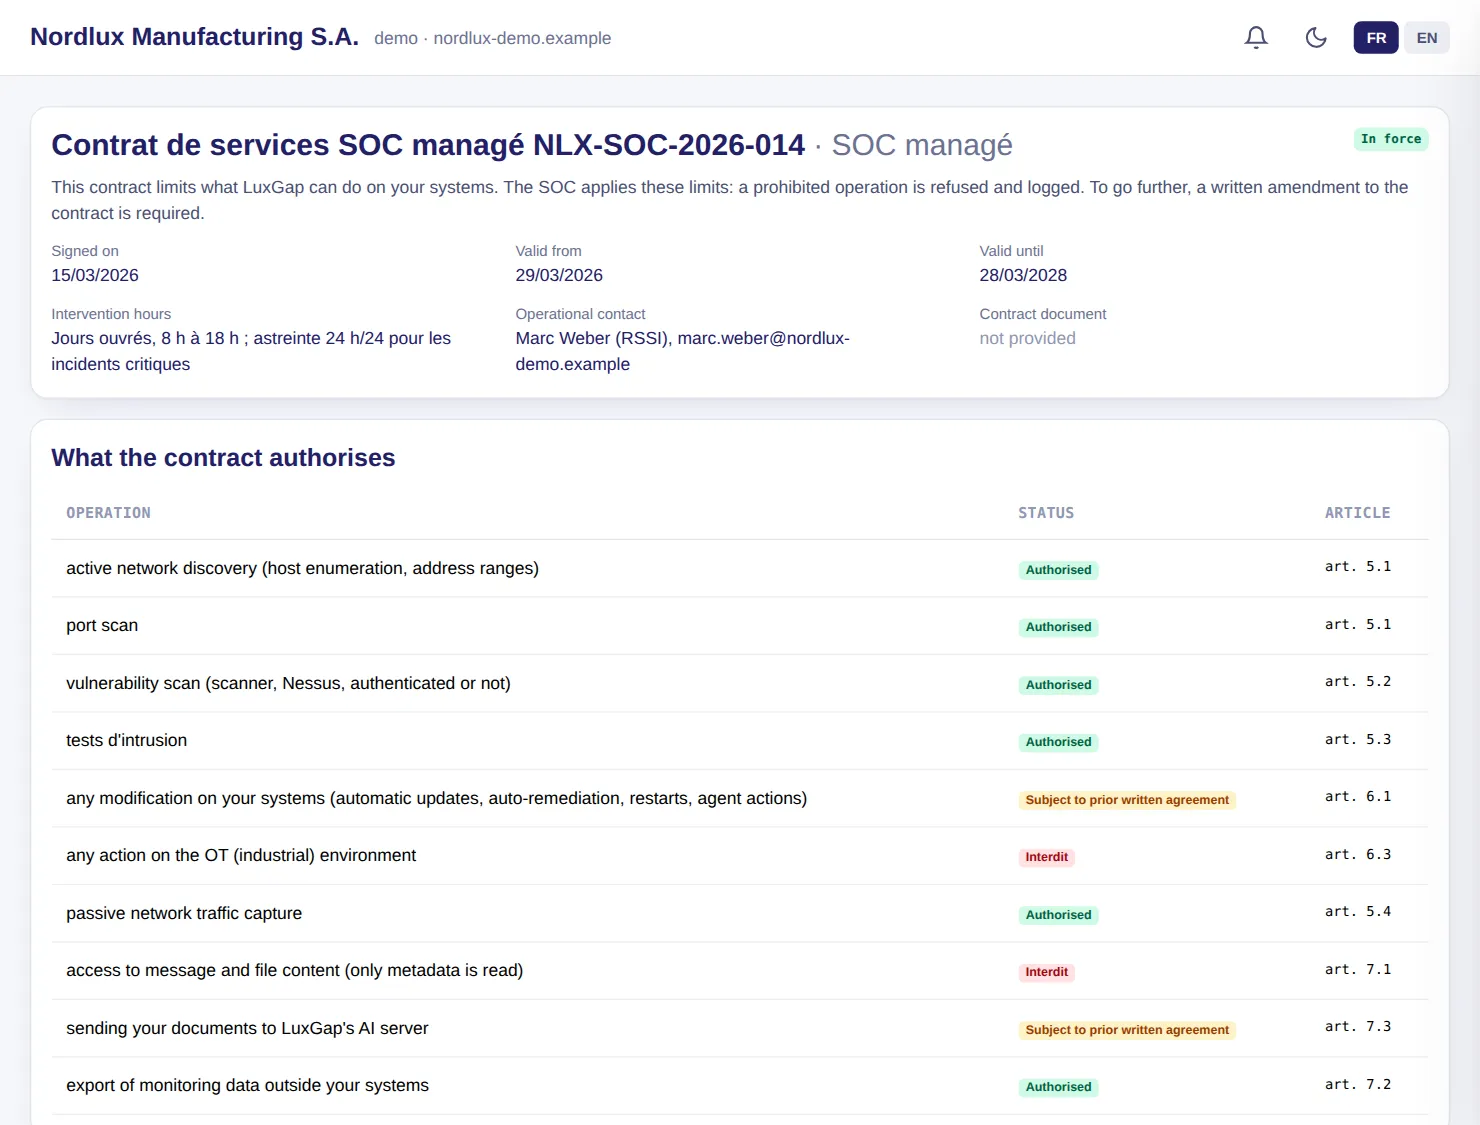The image size is (1480, 1125).
Task: Click the signed-on date 15/03/2026
Action: (x=95, y=275)
